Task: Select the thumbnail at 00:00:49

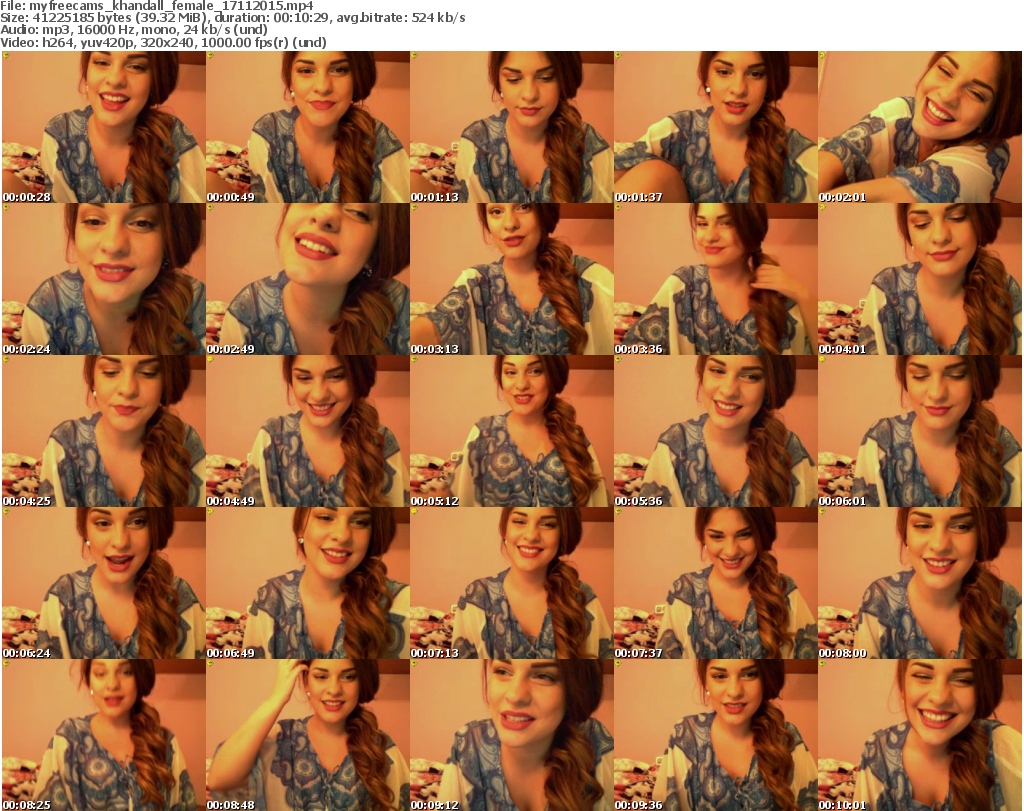Action: click(308, 127)
